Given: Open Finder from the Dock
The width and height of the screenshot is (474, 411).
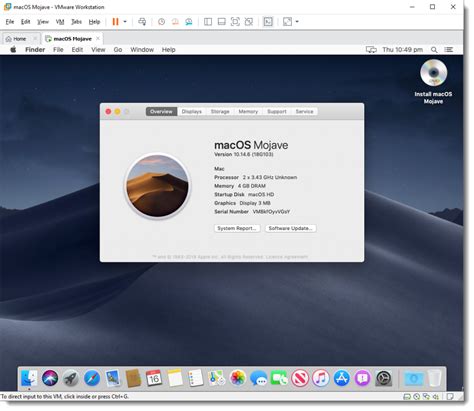Looking at the screenshot, I should 29,378.
